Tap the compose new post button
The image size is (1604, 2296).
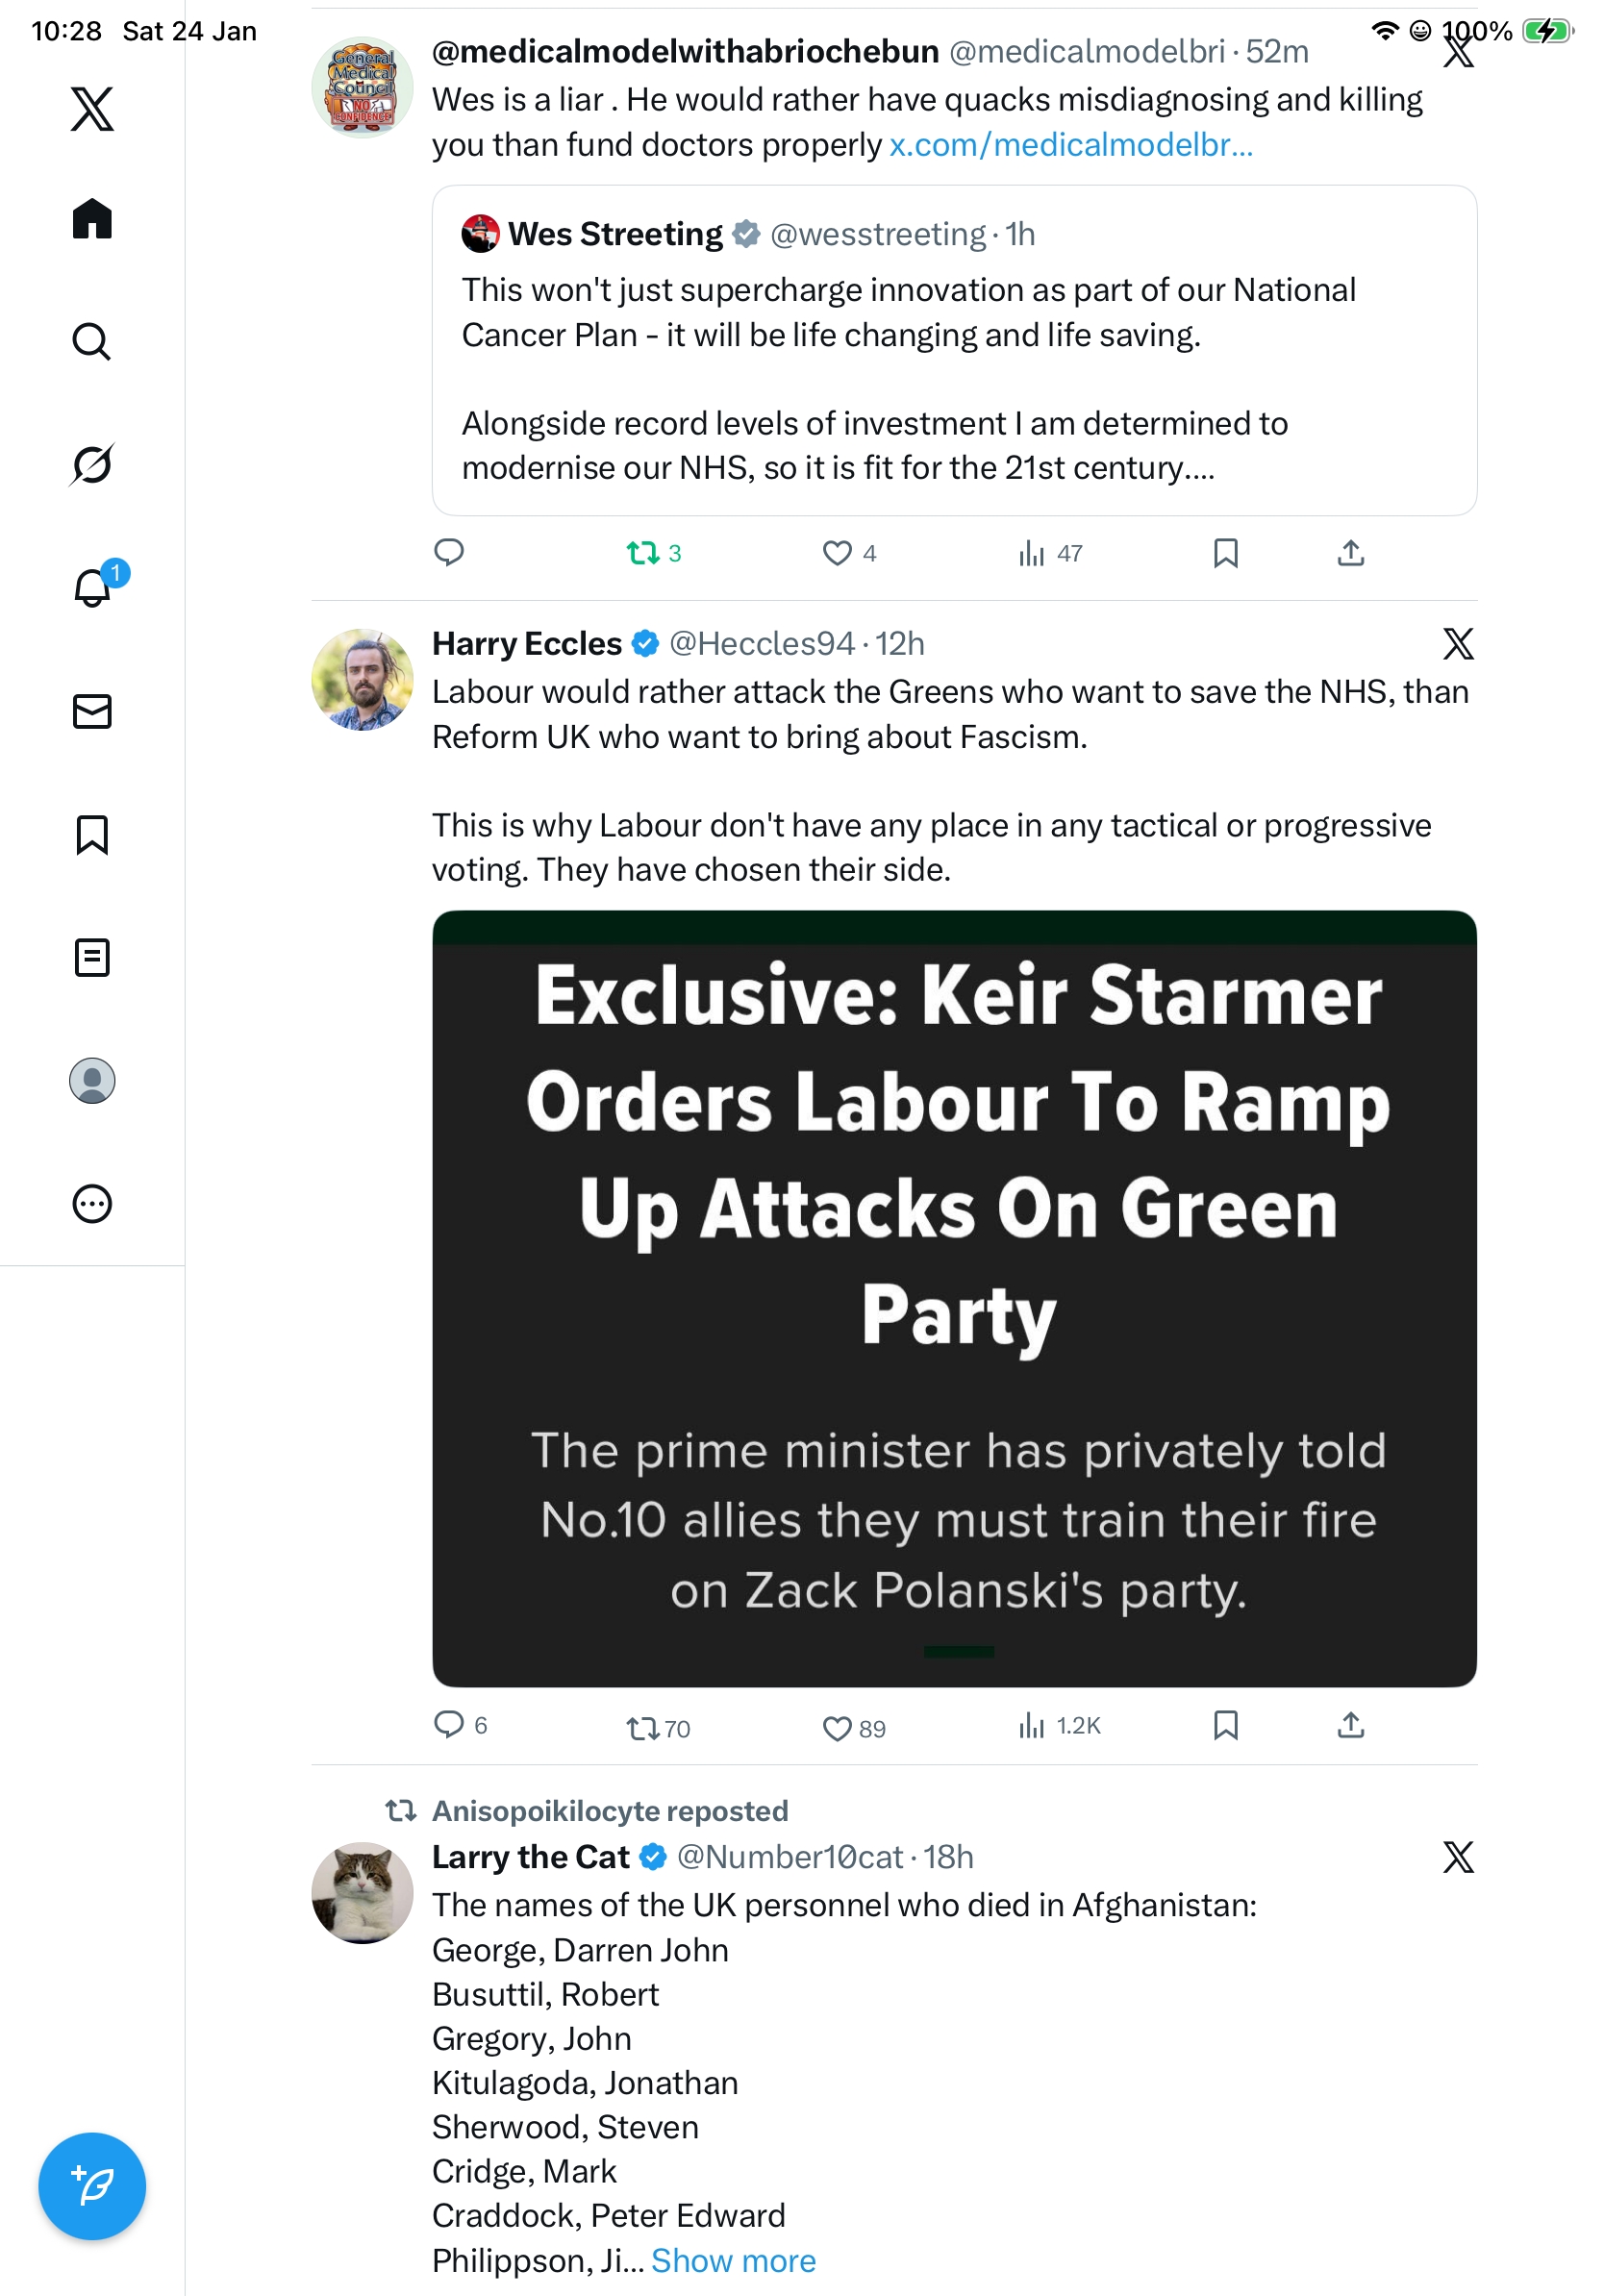(92, 2185)
